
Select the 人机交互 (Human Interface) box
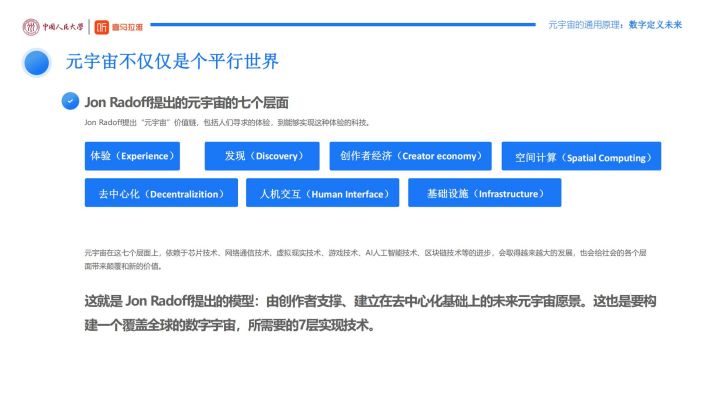[x=322, y=192]
